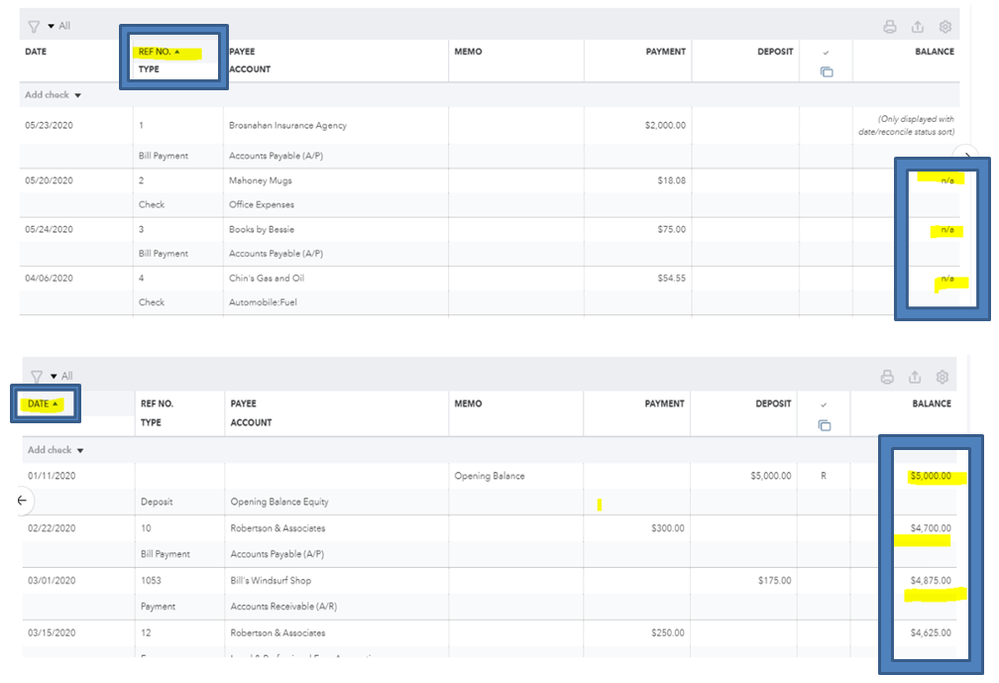
Task: Select the Bill's Windsurf Shop payee
Action: [x=271, y=580]
